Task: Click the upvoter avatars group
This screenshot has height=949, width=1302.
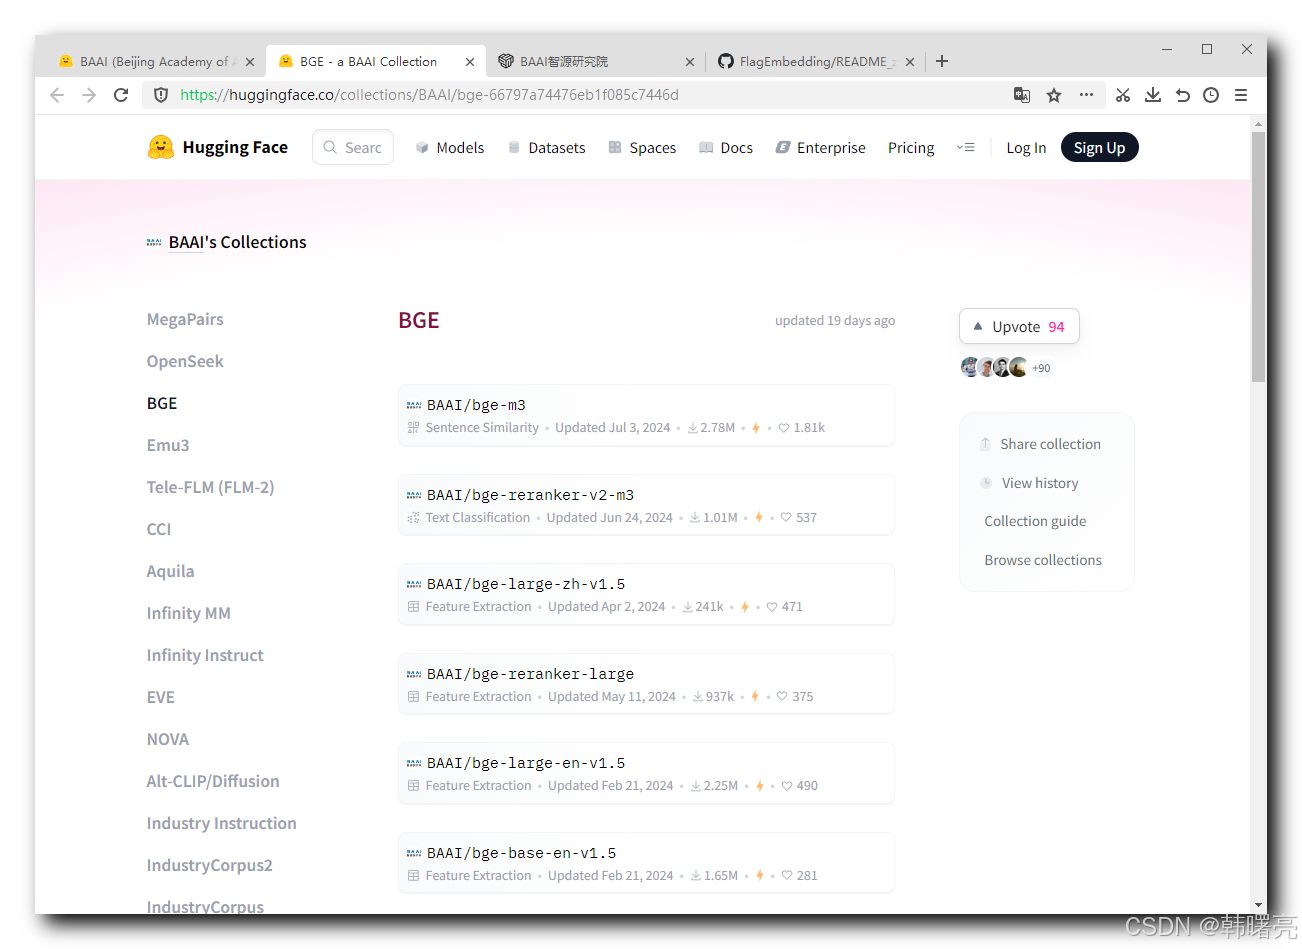Action: [994, 367]
